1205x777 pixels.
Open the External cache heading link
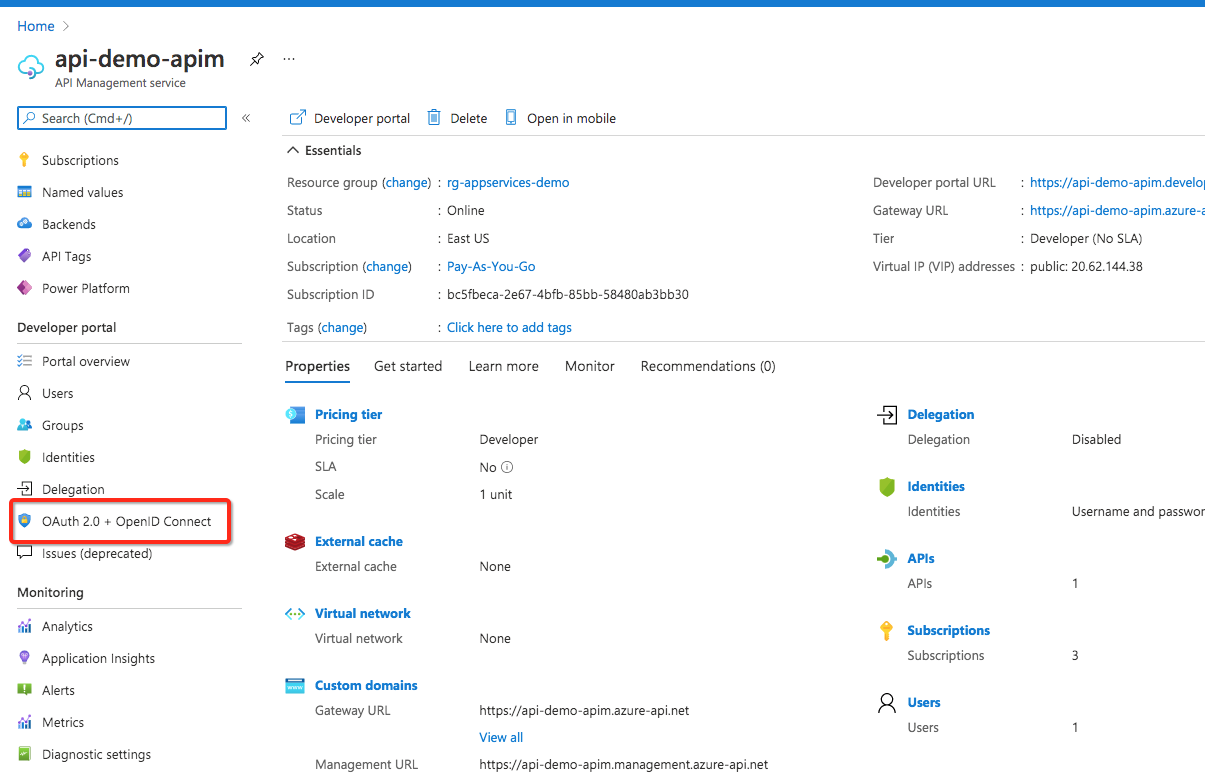click(359, 541)
